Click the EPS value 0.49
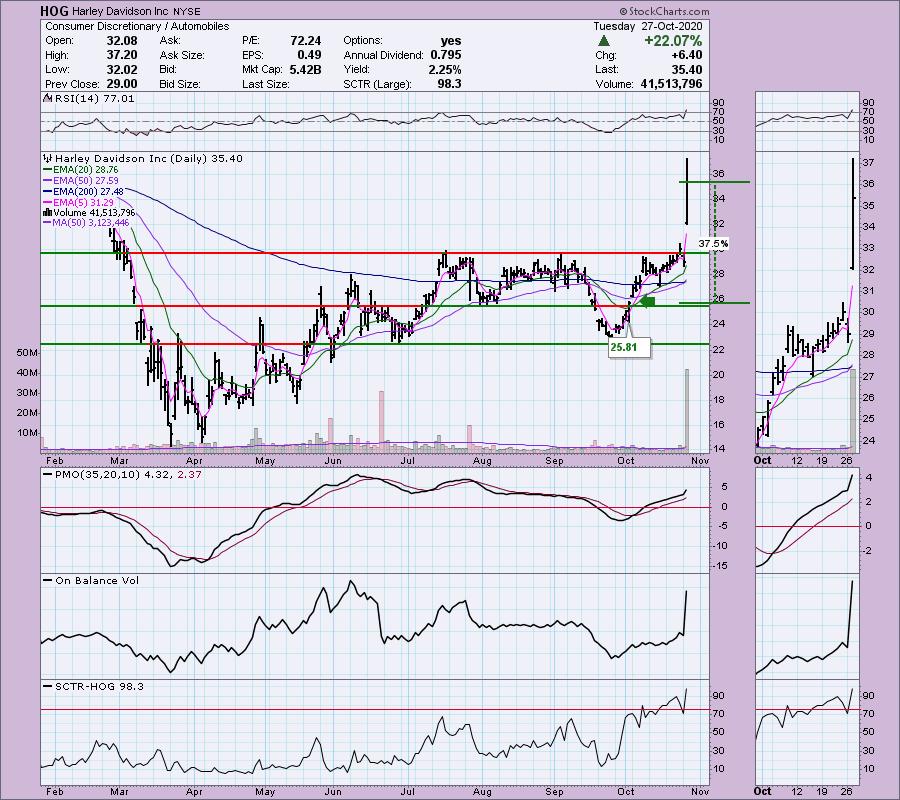900x800 pixels. 309,55
